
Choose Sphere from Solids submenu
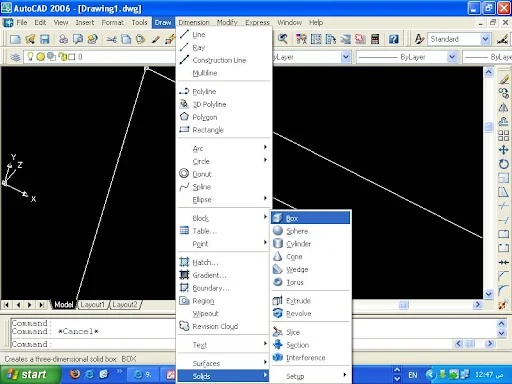click(x=311, y=231)
